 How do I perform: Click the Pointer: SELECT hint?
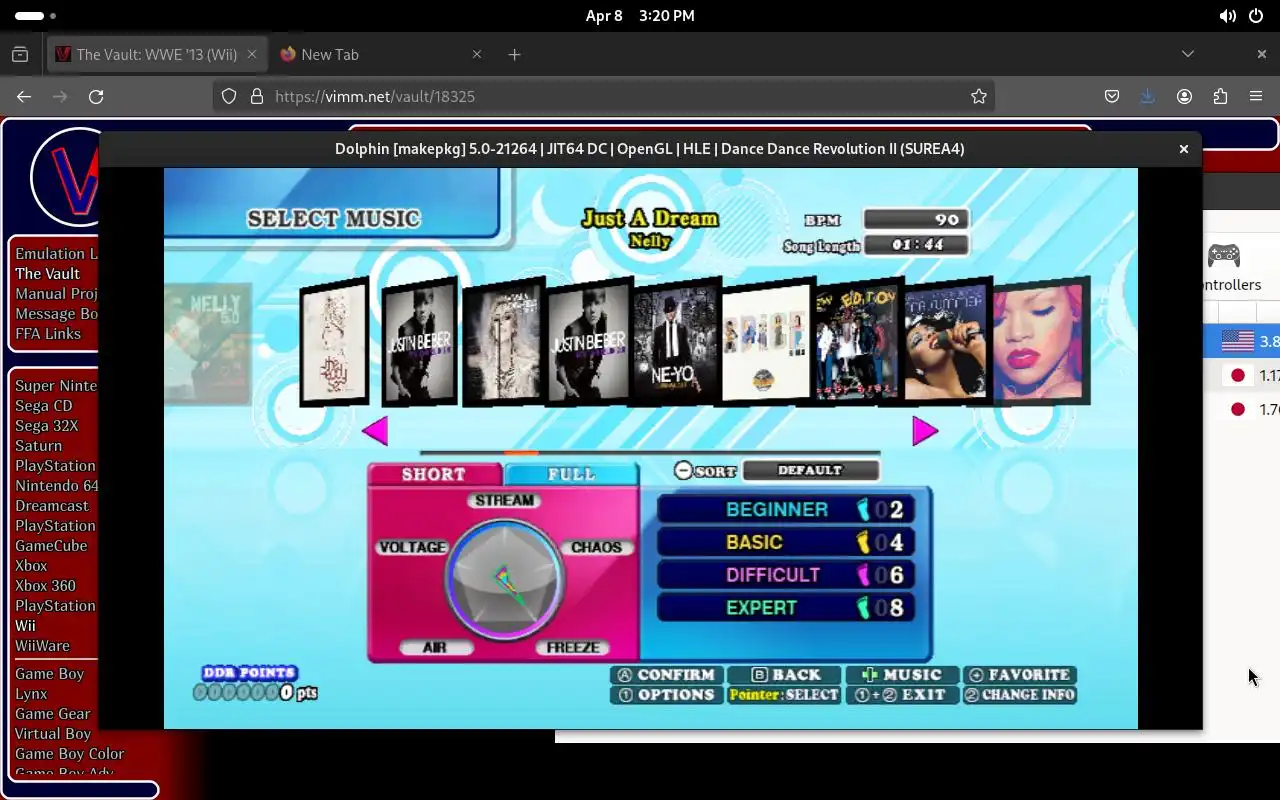point(785,695)
